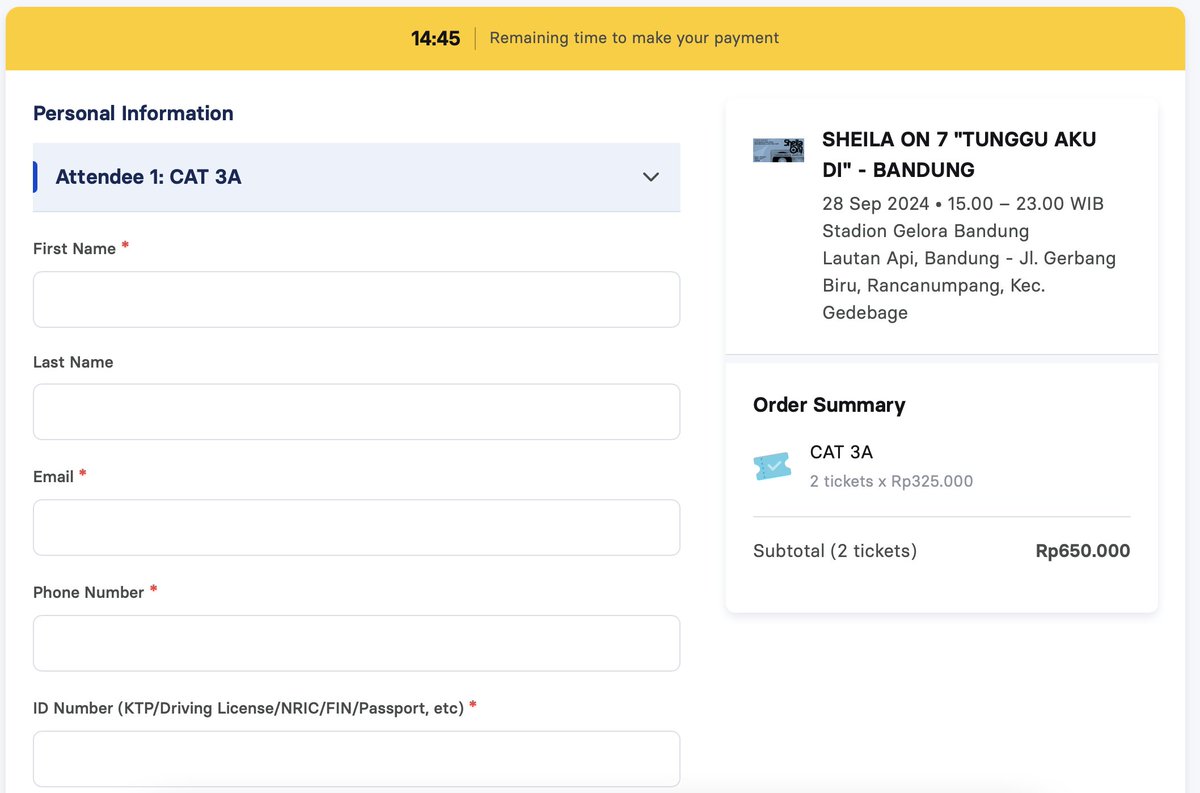The width and height of the screenshot is (1200, 793).
Task: Focus the ID Number input field
Action: coord(357,759)
